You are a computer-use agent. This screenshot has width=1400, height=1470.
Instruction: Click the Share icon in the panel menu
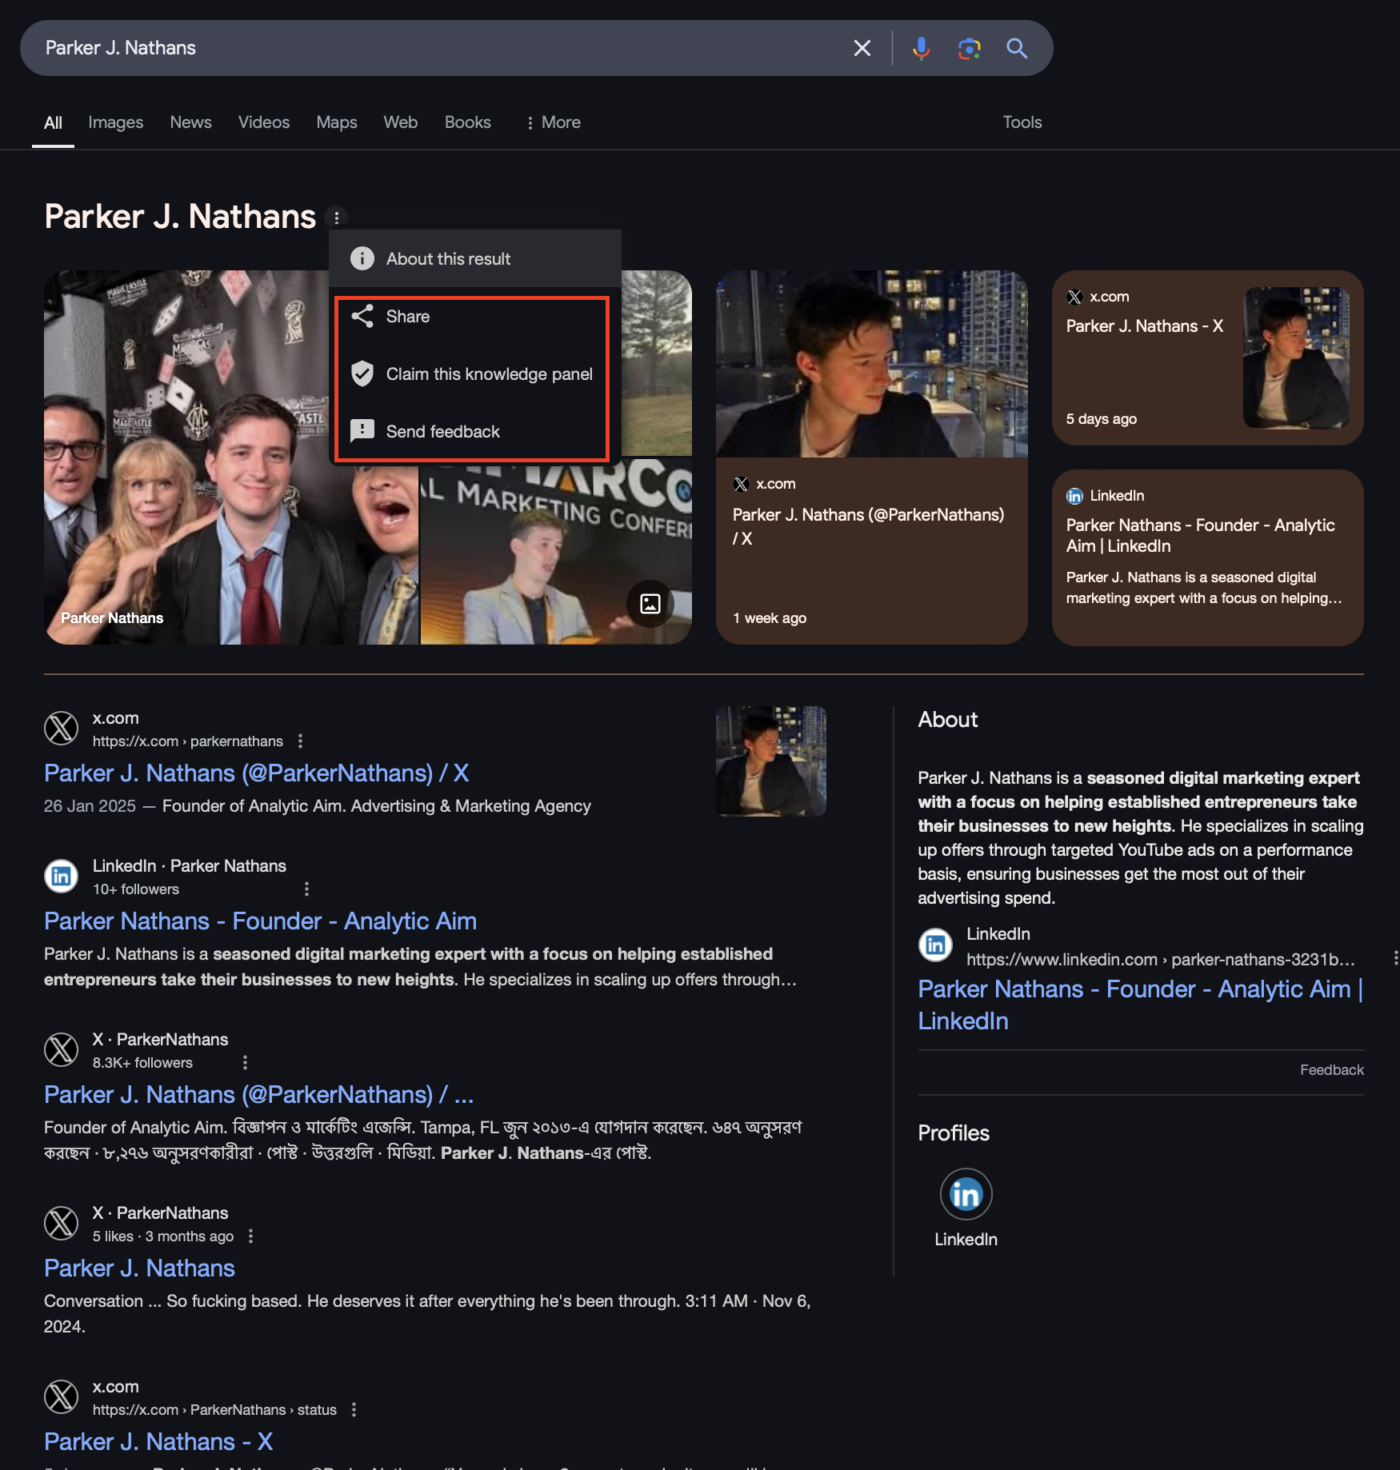coord(361,316)
